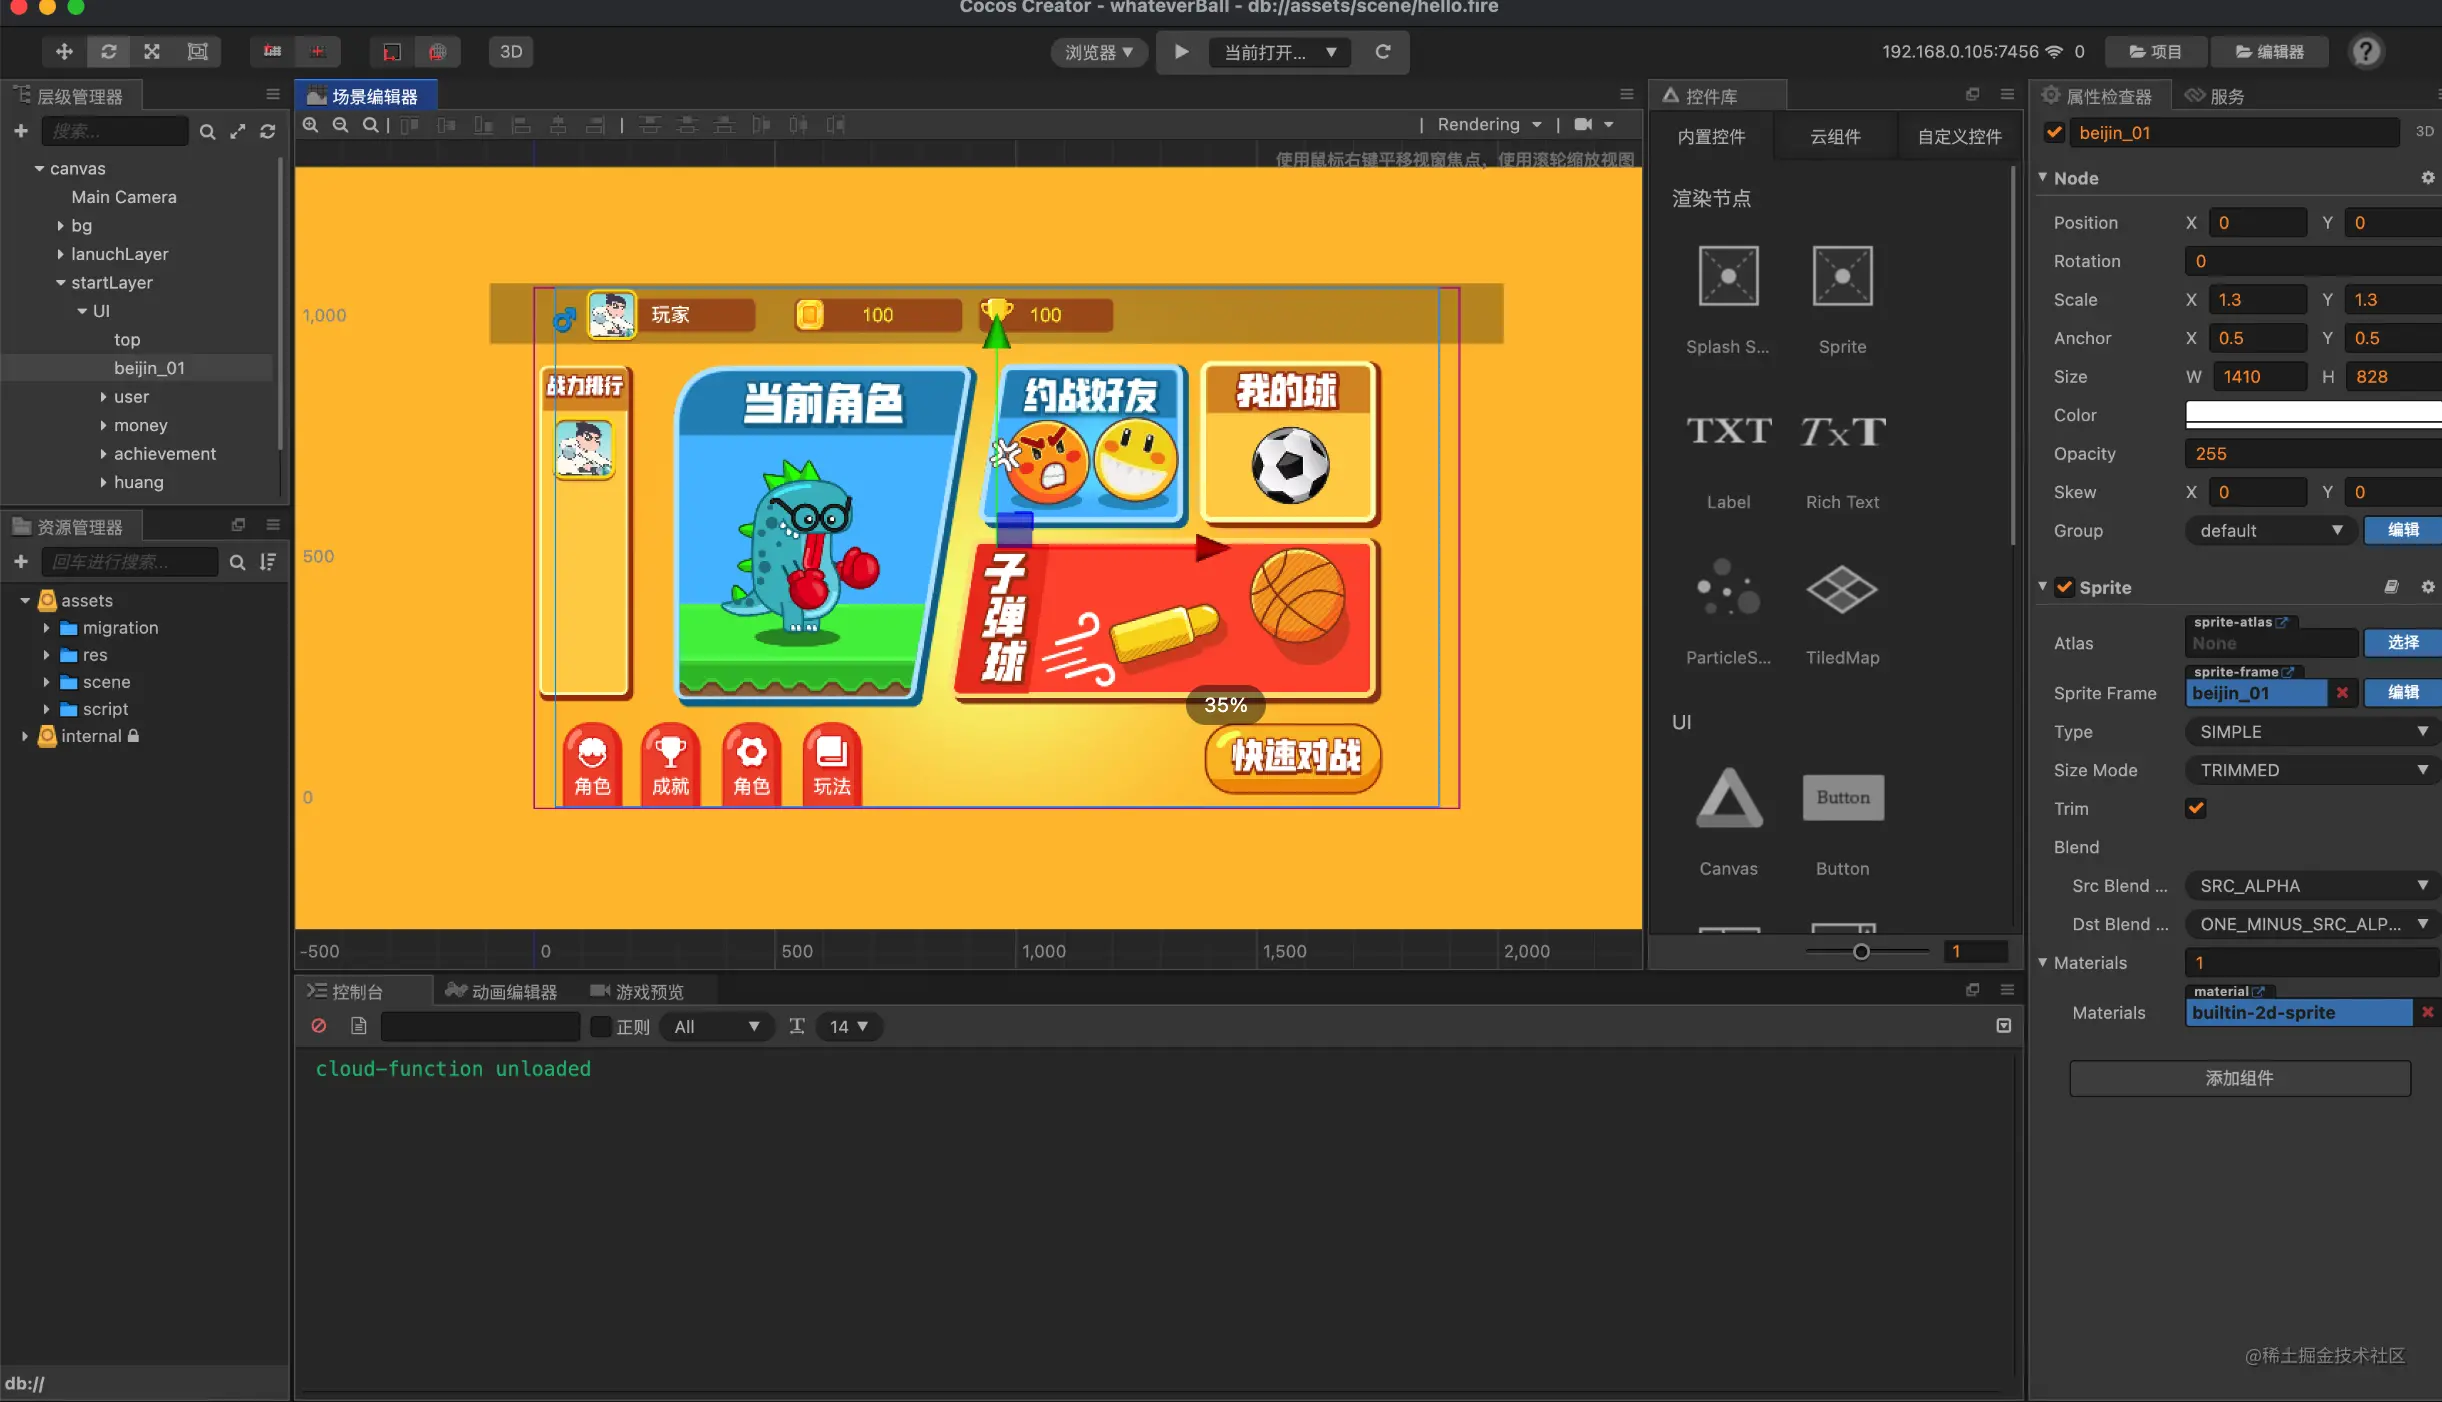Select the move transform tool
The image size is (2442, 1402).
[64, 51]
